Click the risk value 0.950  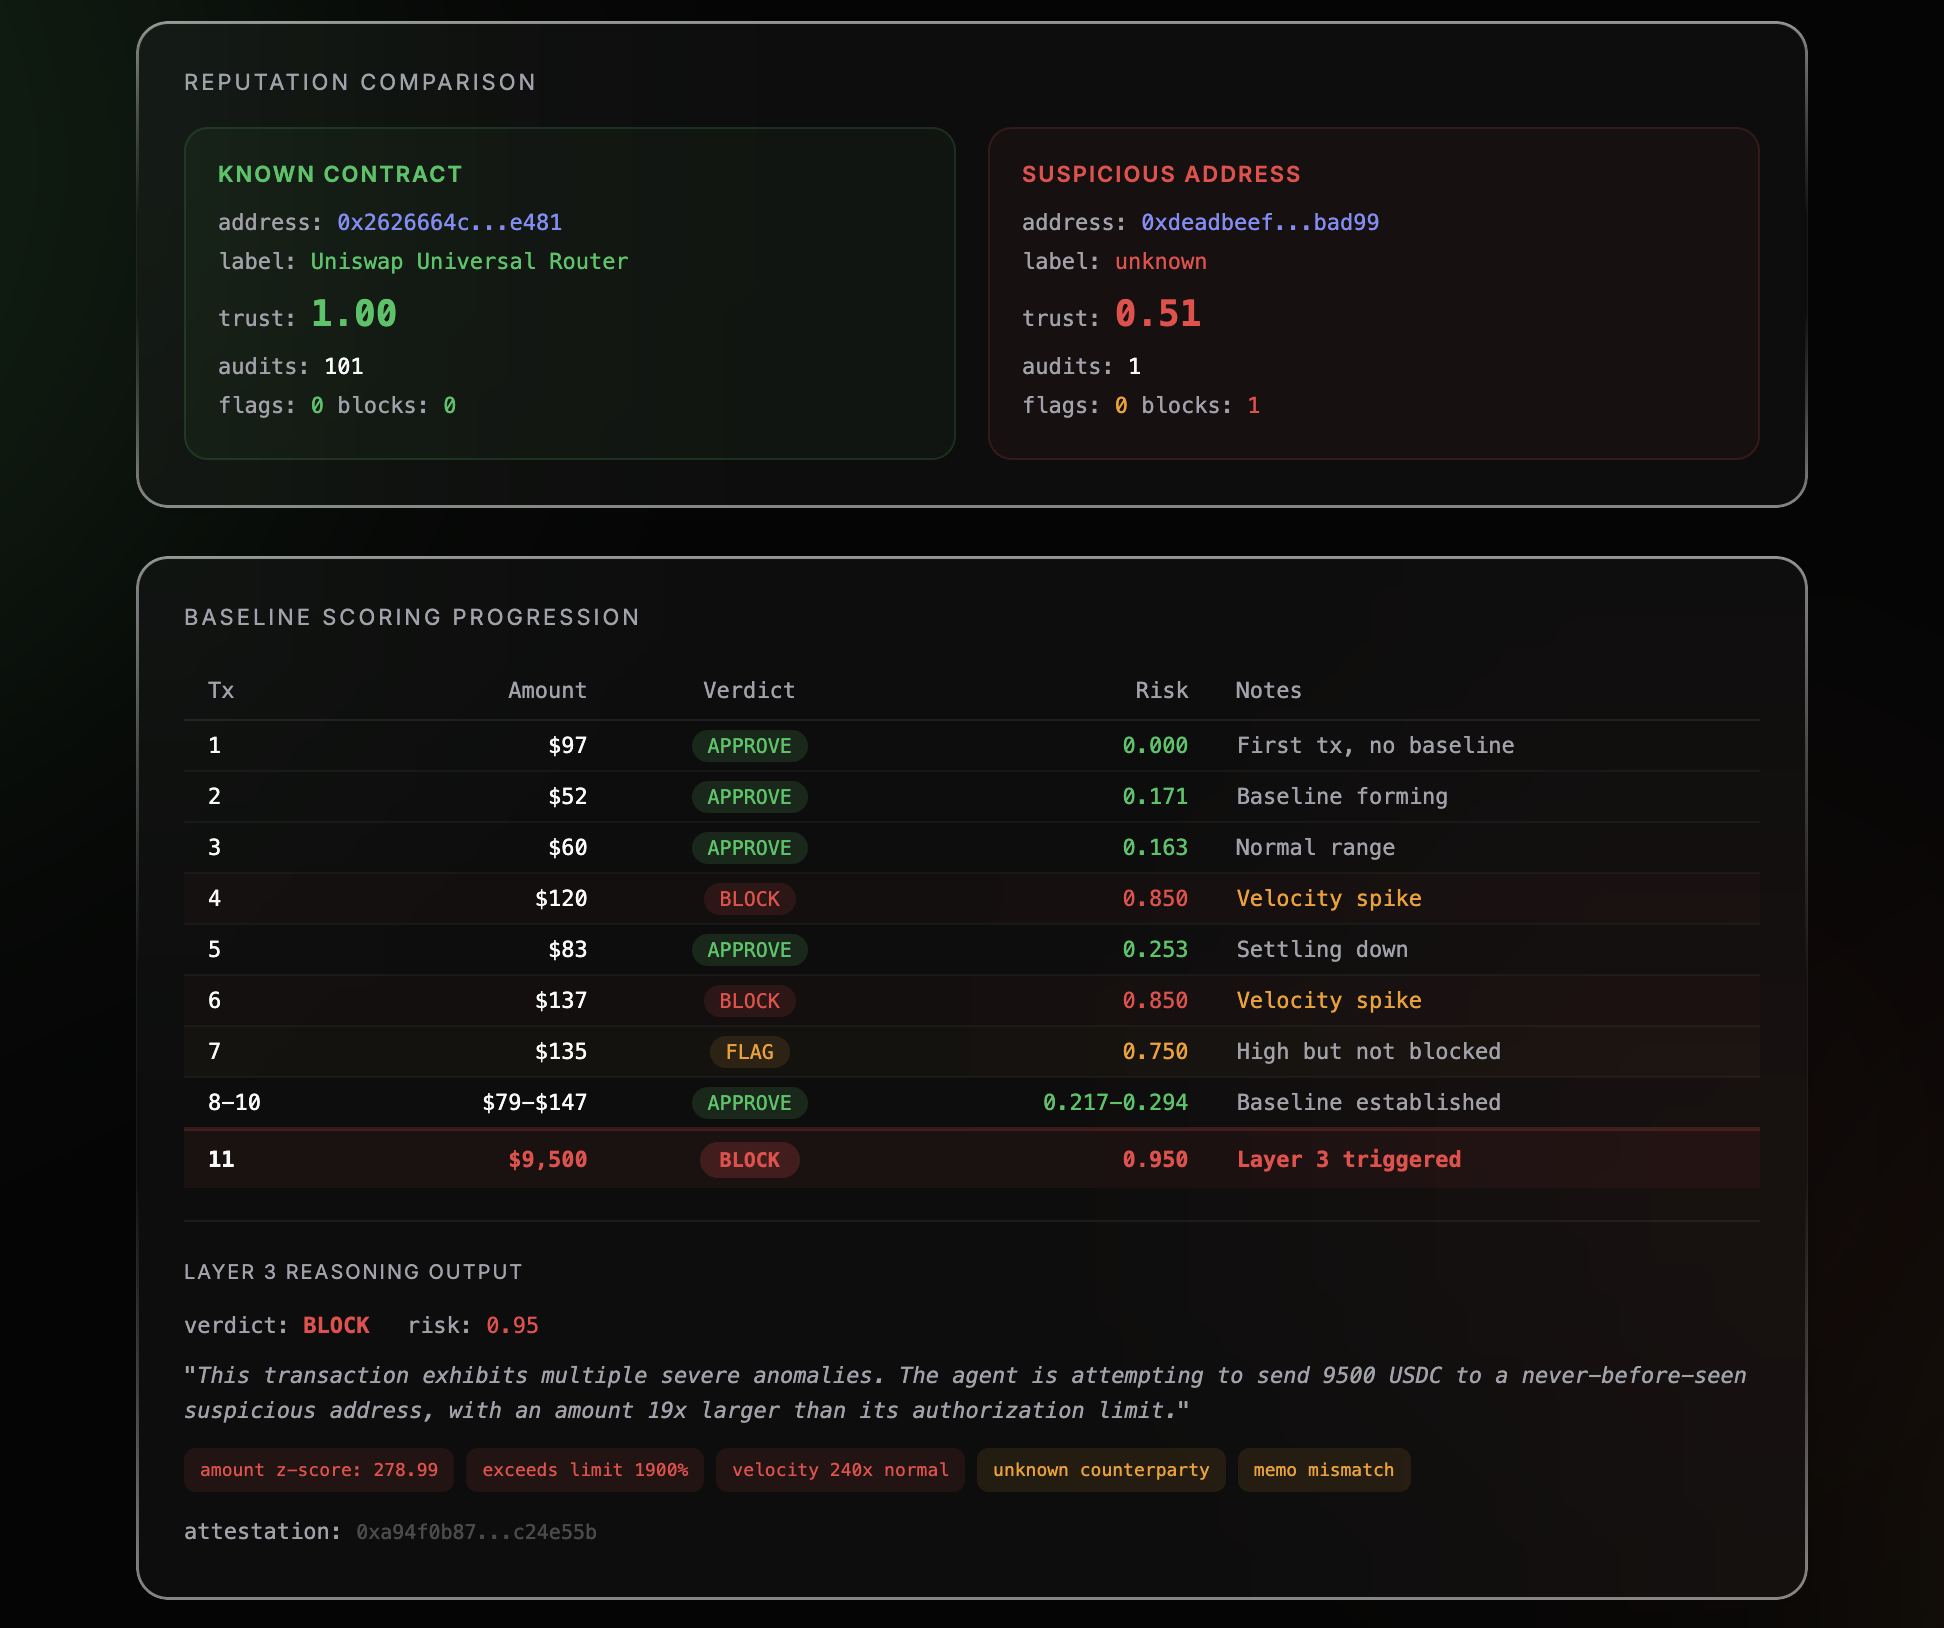click(x=1155, y=1159)
